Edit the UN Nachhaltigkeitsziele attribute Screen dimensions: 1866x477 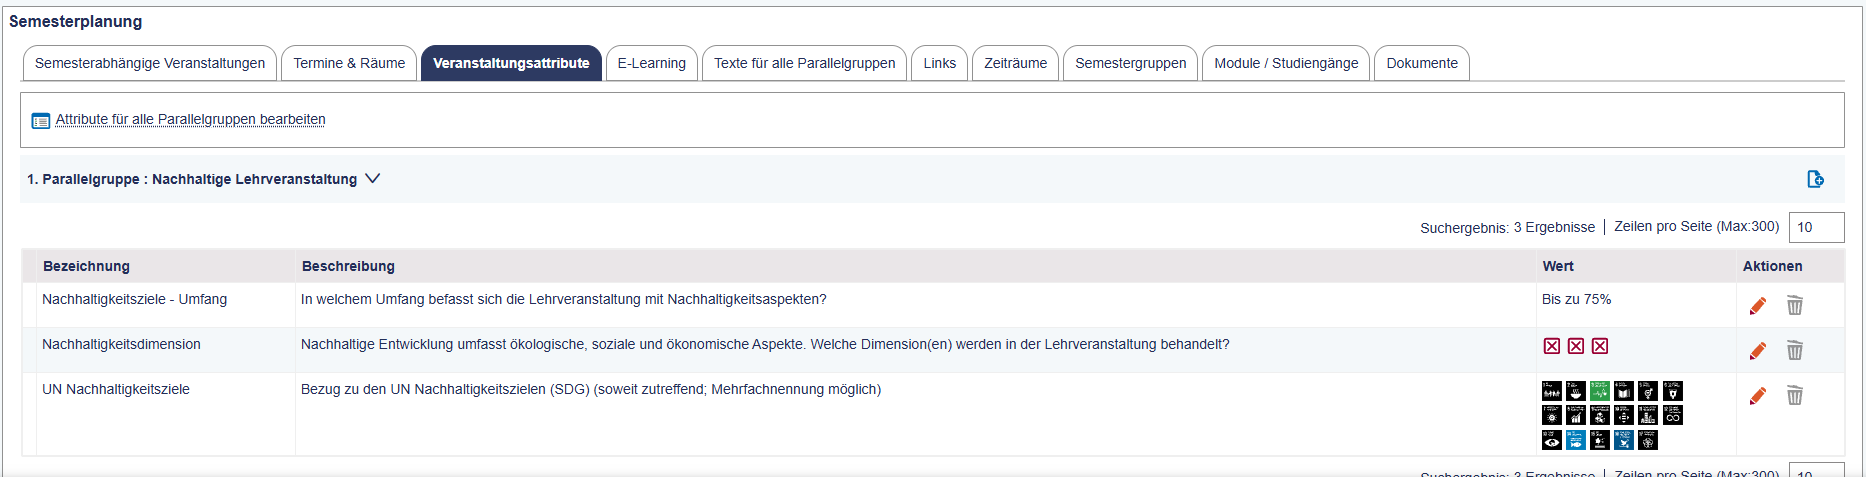point(1758,396)
